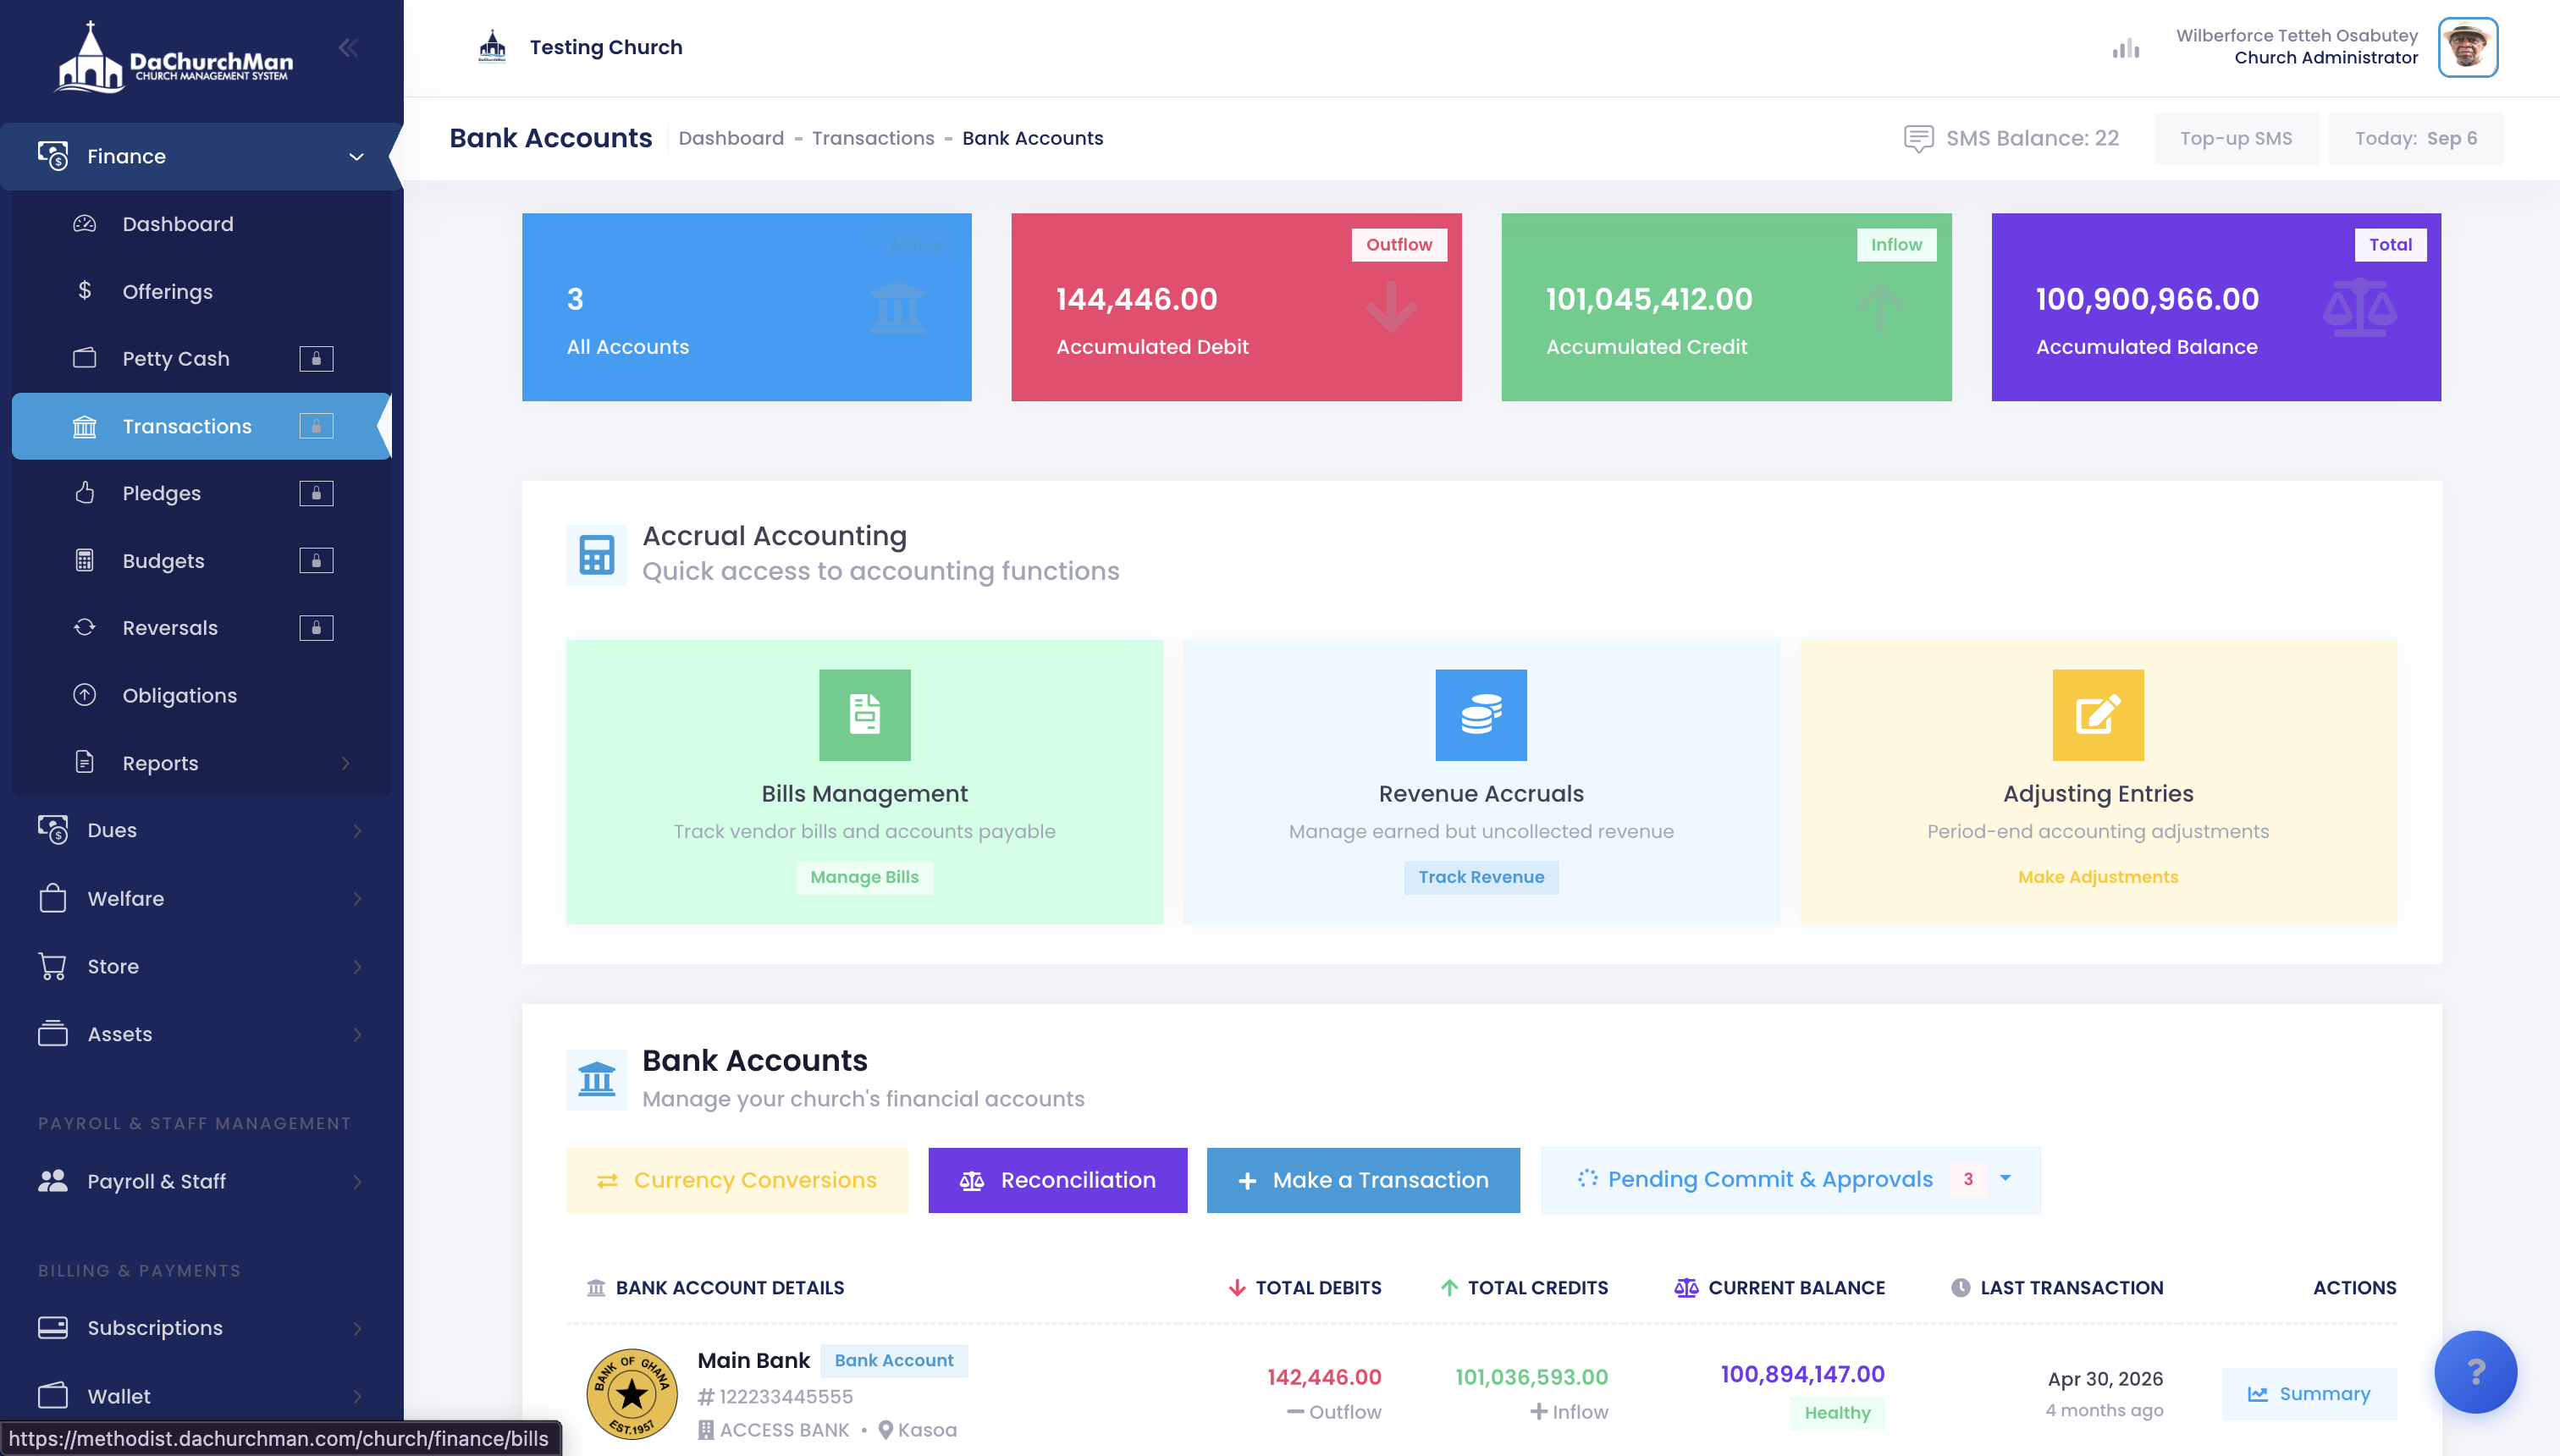Click the Bills Management document icon

[864, 715]
